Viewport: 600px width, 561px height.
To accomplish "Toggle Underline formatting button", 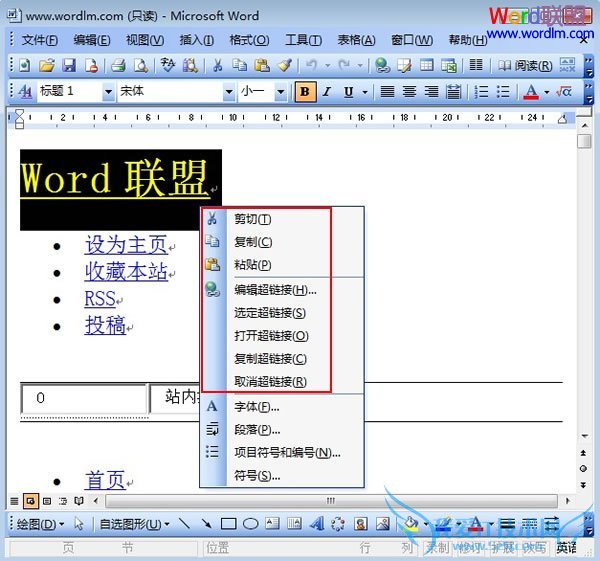I will pos(349,92).
